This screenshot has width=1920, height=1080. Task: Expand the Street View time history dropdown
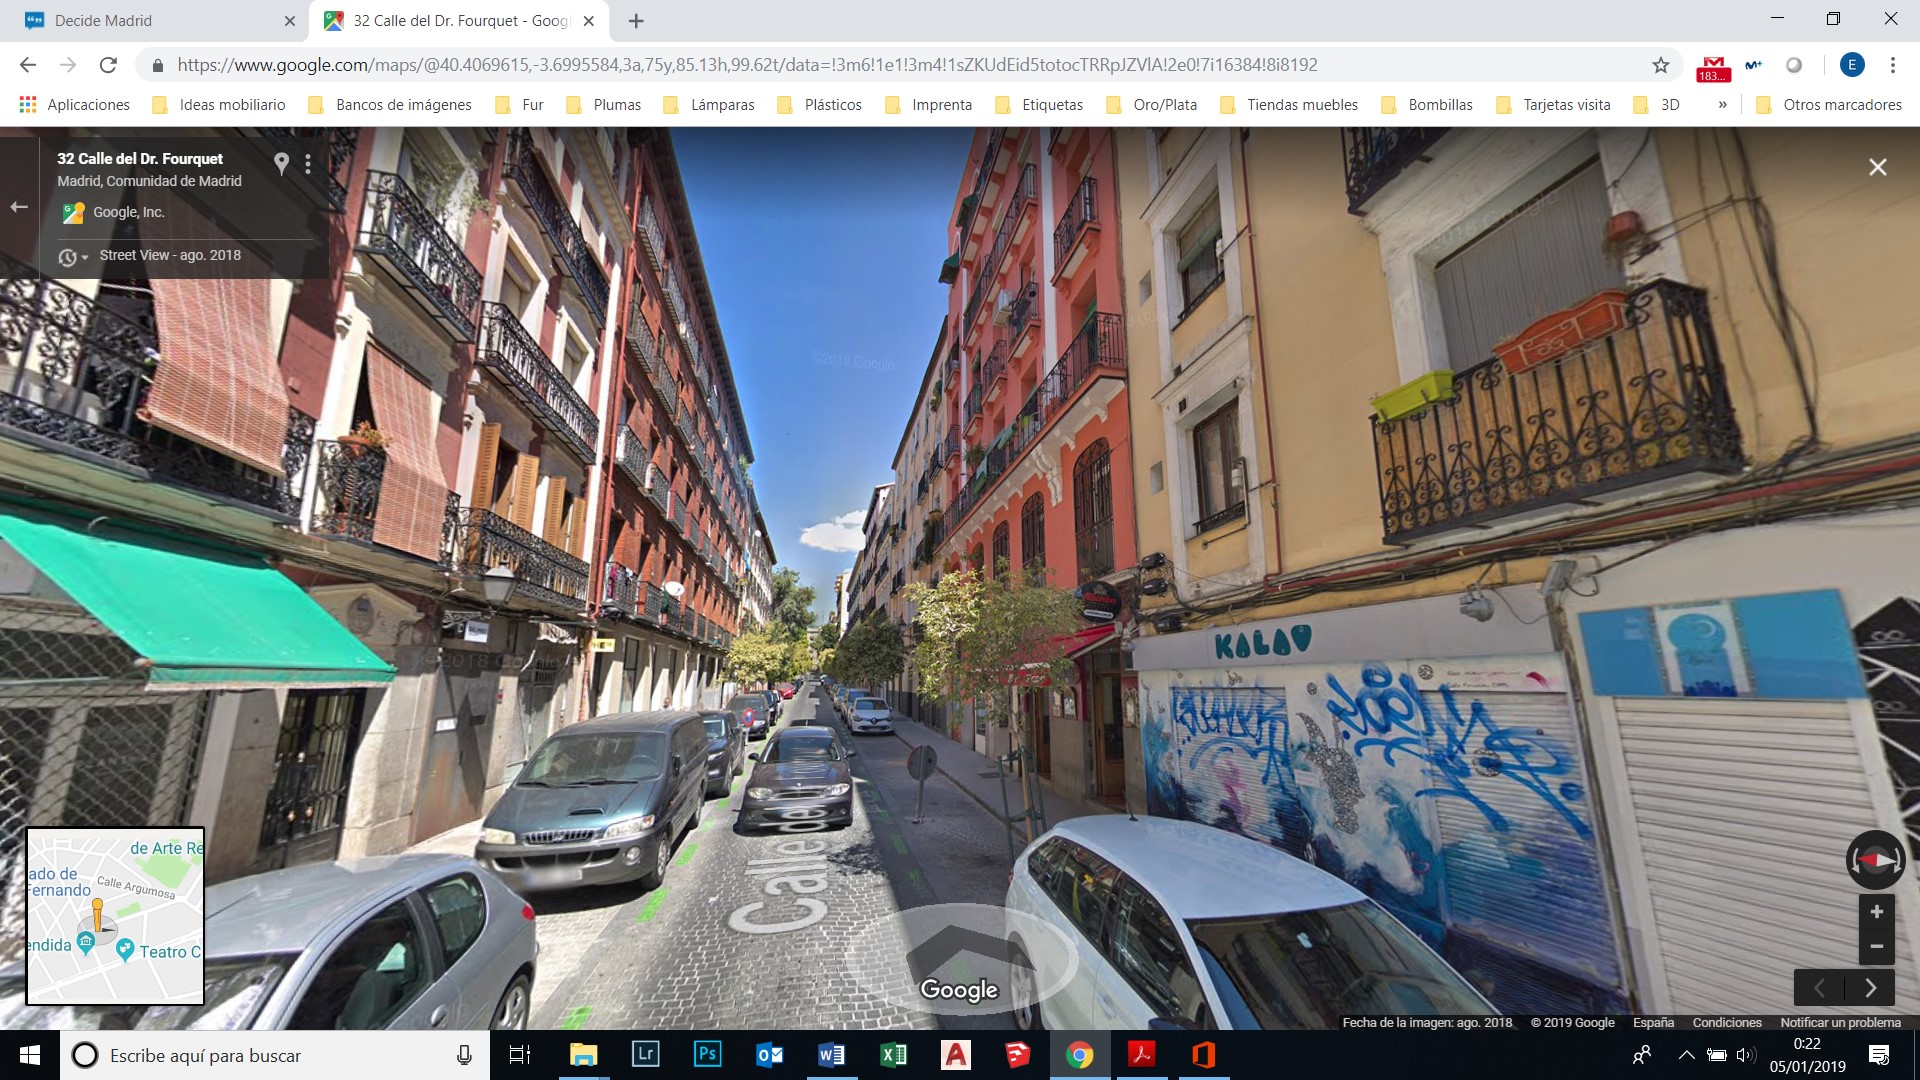click(x=72, y=257)
